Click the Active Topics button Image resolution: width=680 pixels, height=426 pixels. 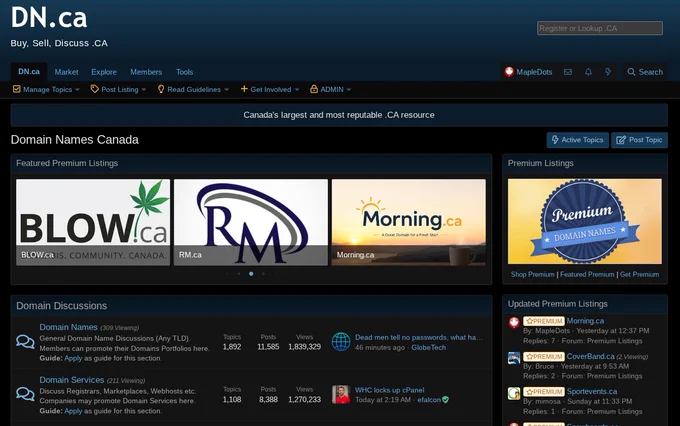point(578,140)
